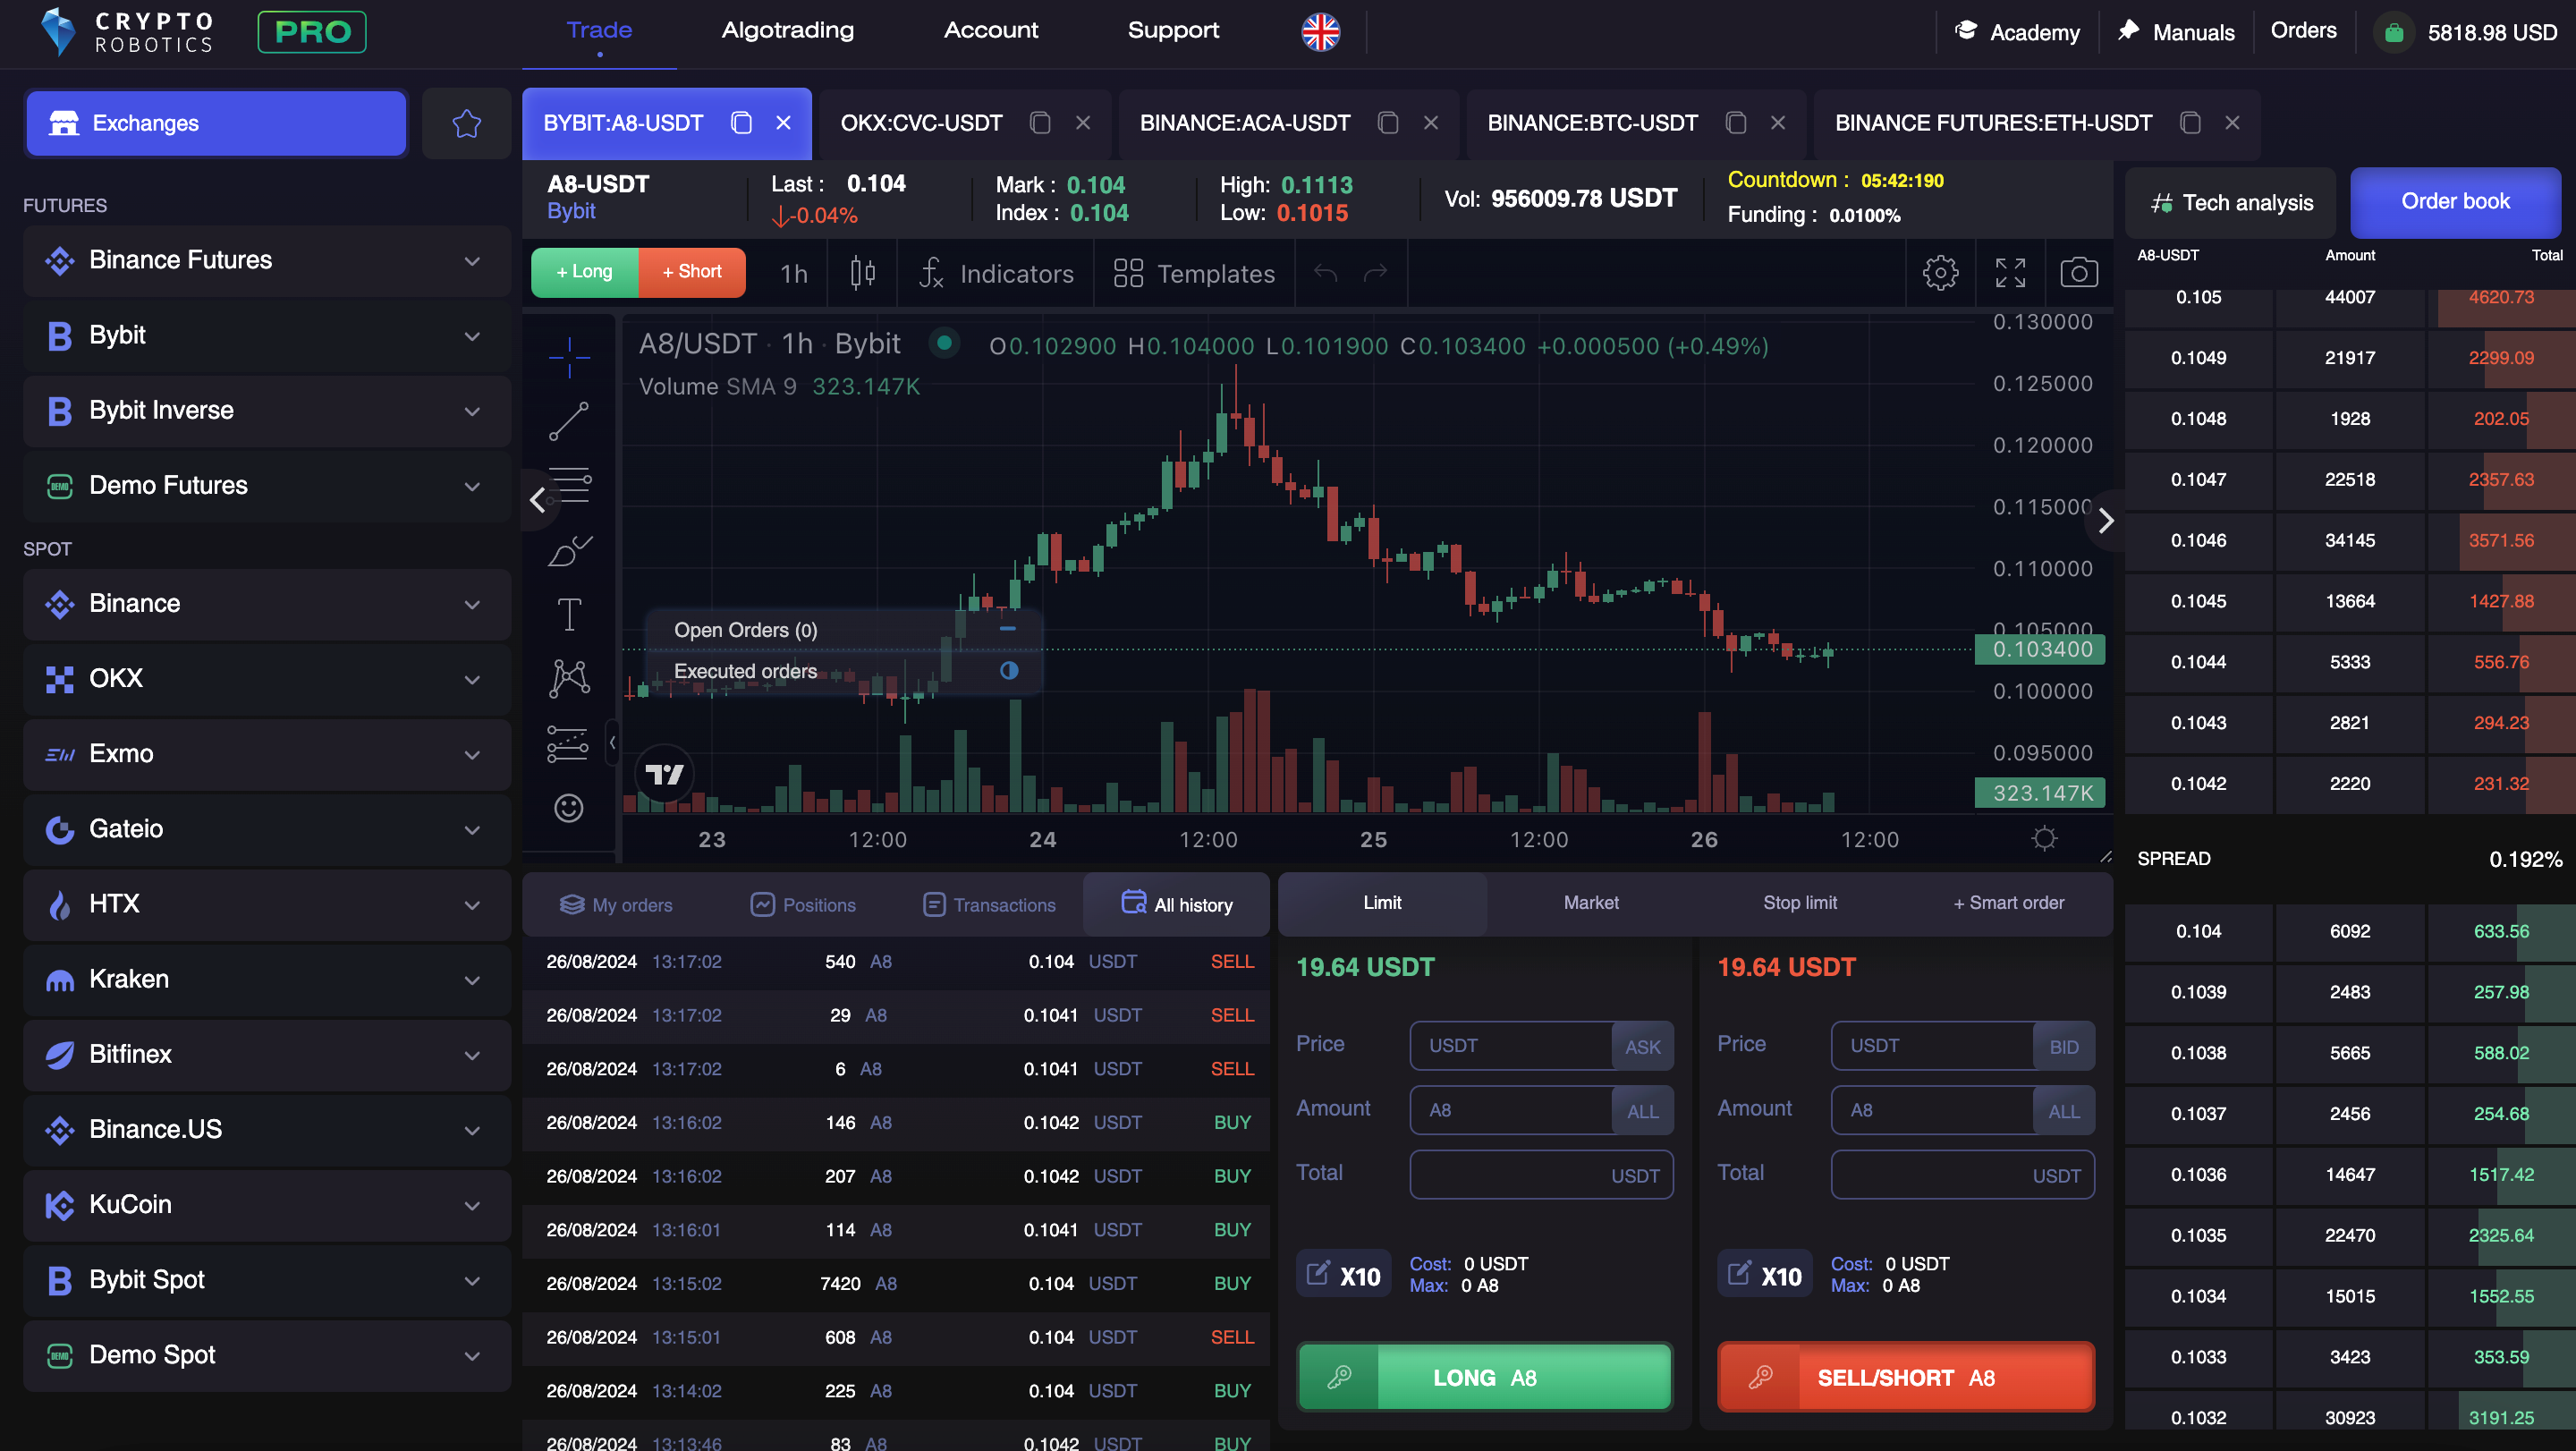Close the OKX:CVC-USDT tab
The height and width of the screenshot is (1451, 2576).
pyautogui.click(x=1082, y=123)
